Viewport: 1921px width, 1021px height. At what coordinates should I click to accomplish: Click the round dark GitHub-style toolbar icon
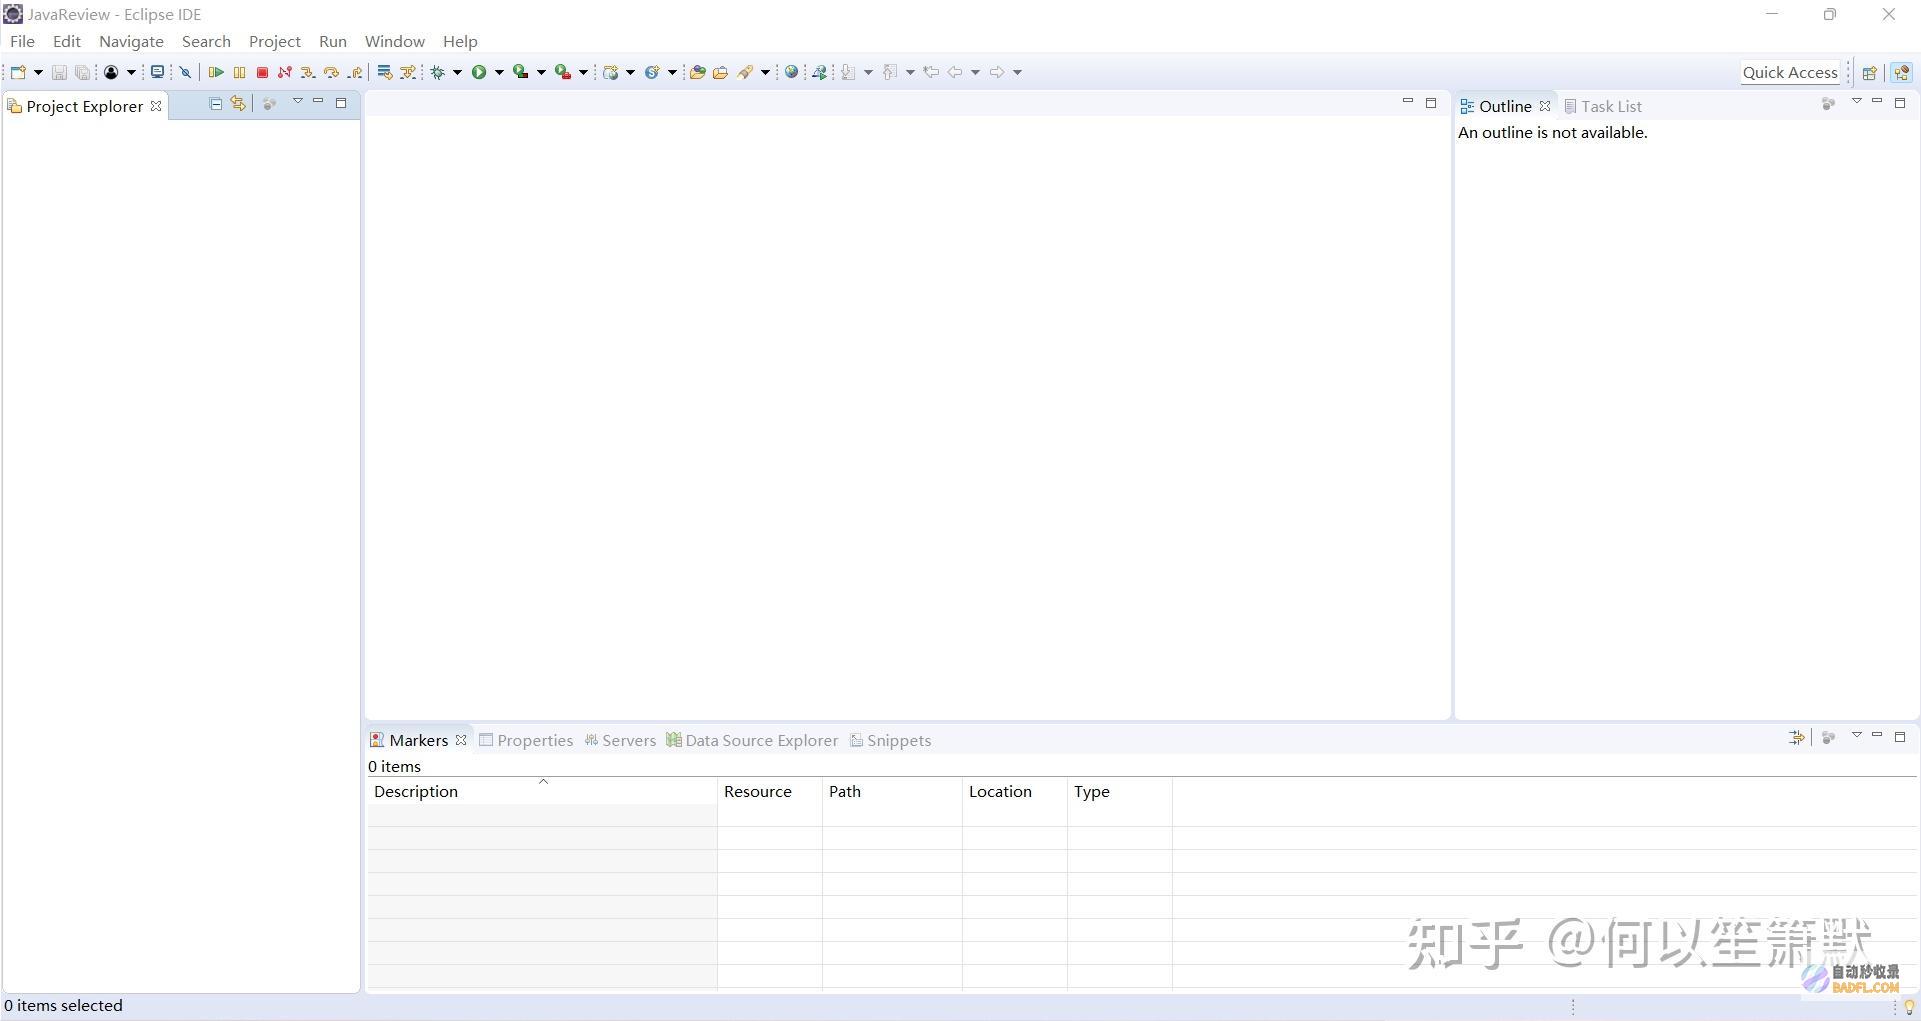(111, 72)
